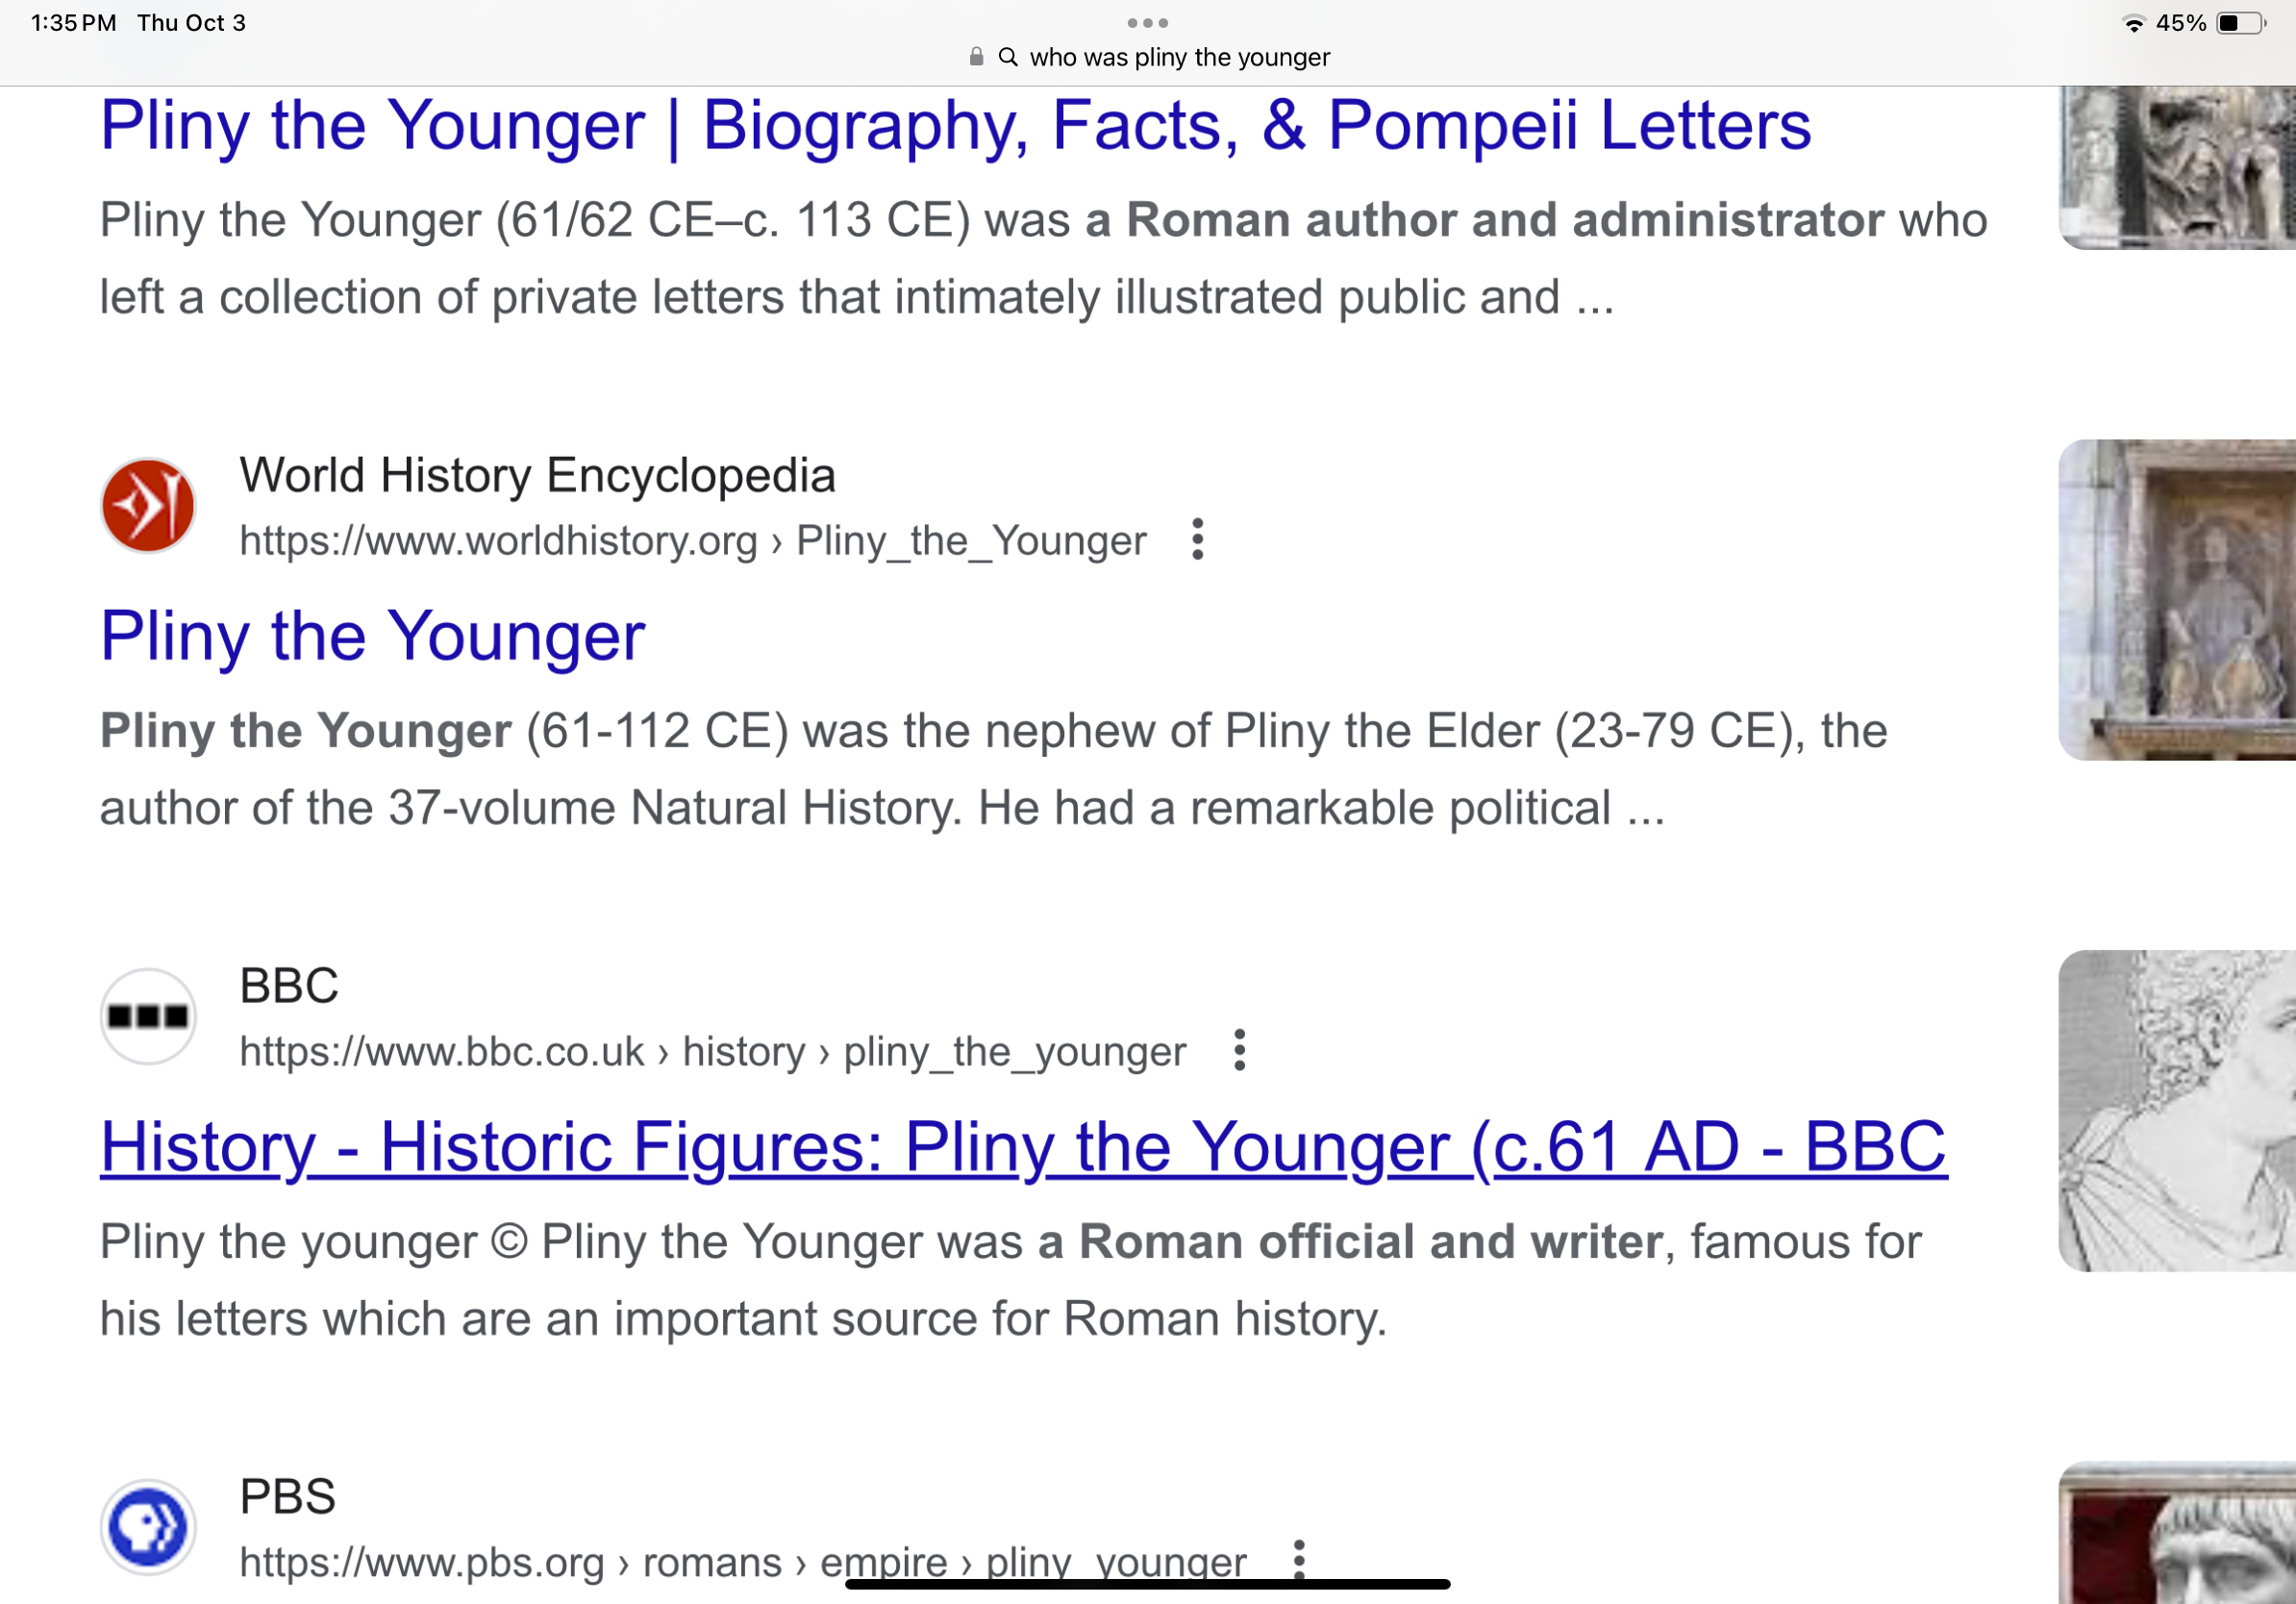Tap the padlock icon in address bar
Screen dimensions: 2296x1604
(976, 57)
